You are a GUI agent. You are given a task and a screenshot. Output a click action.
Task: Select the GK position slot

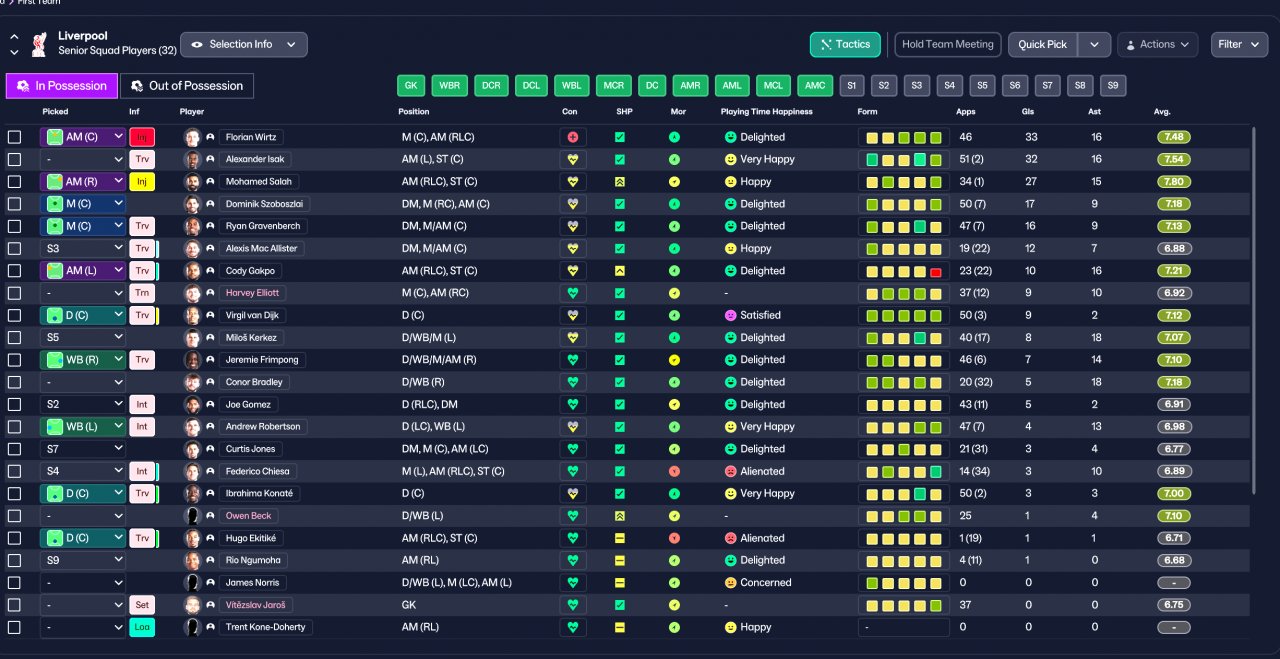click(411, 86)
